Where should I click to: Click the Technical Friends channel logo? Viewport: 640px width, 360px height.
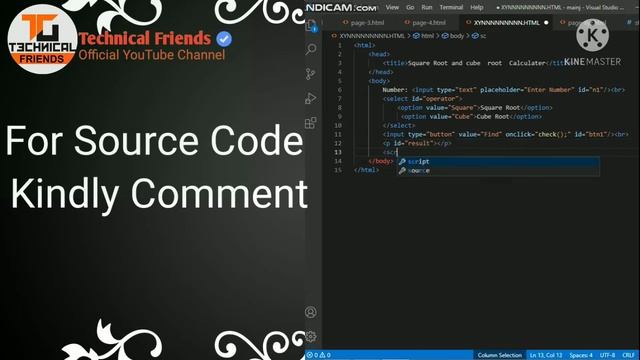42,40
